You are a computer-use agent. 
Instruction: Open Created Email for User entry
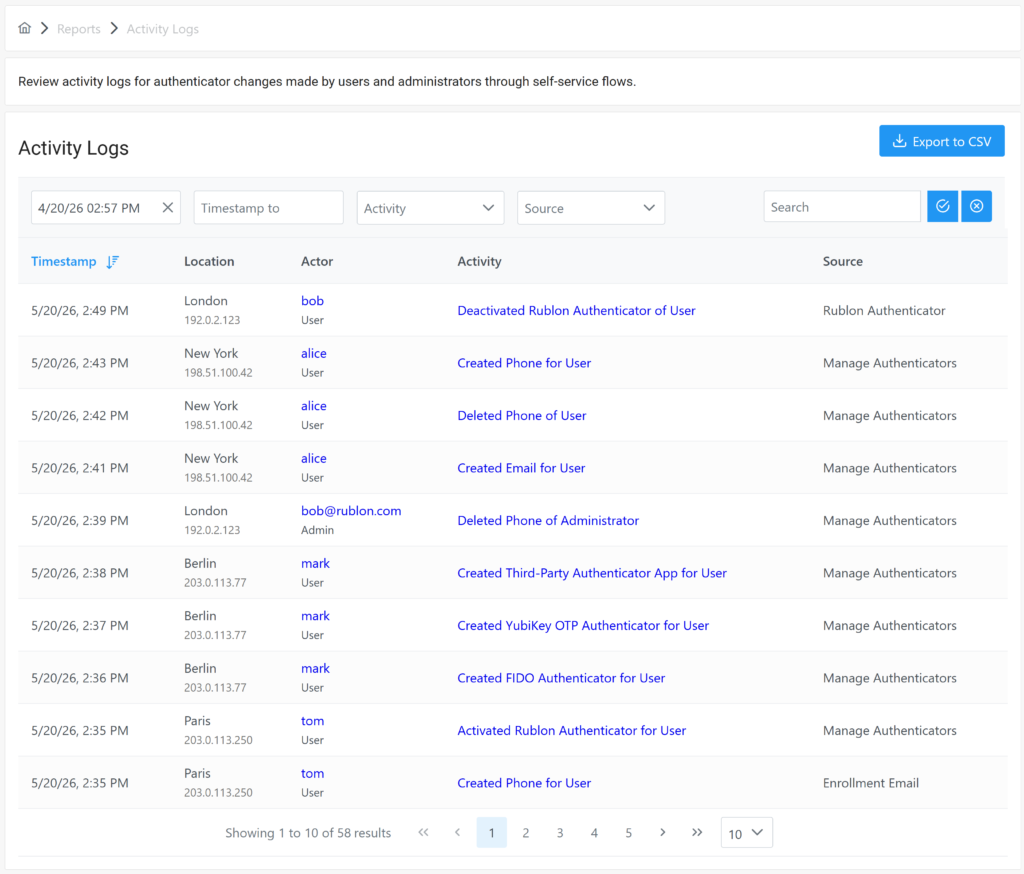pos(521,468)
